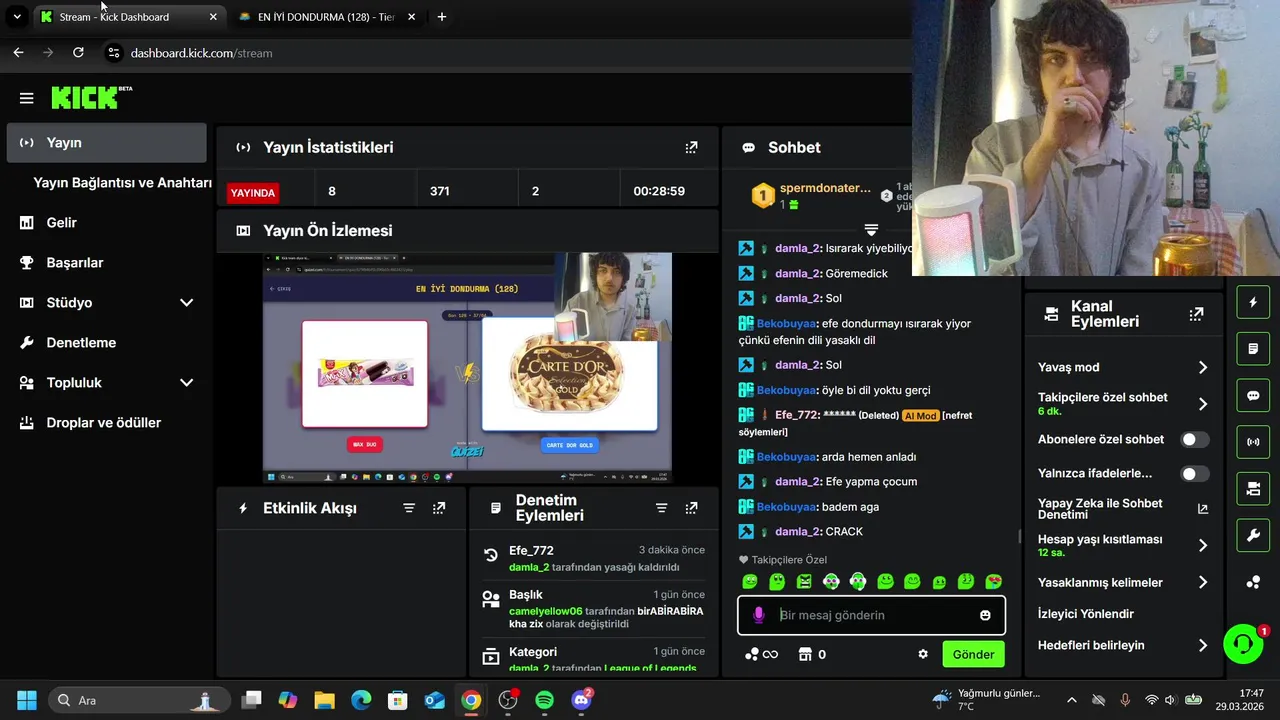1280x720 pixels.
Task: Click the YAYINDA live status badge
Action: click(253, 193)
